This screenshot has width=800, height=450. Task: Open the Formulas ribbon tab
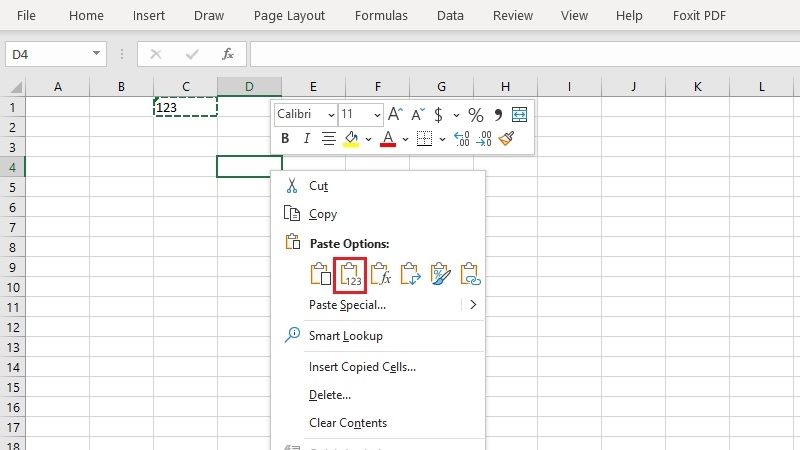[x=381, y=15]
